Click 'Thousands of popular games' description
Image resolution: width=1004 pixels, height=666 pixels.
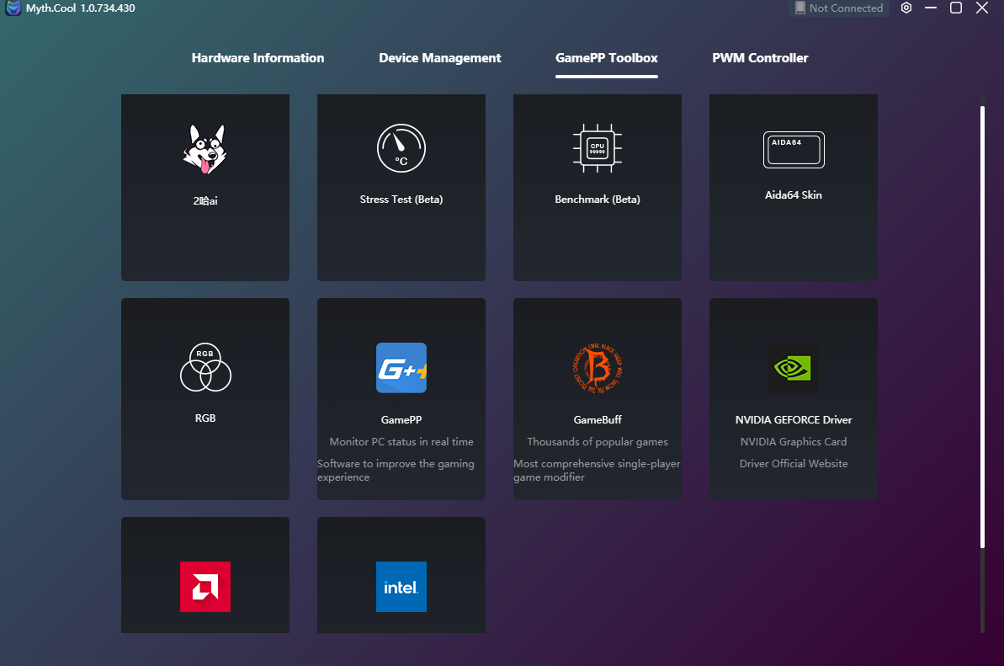click(597, 441)
